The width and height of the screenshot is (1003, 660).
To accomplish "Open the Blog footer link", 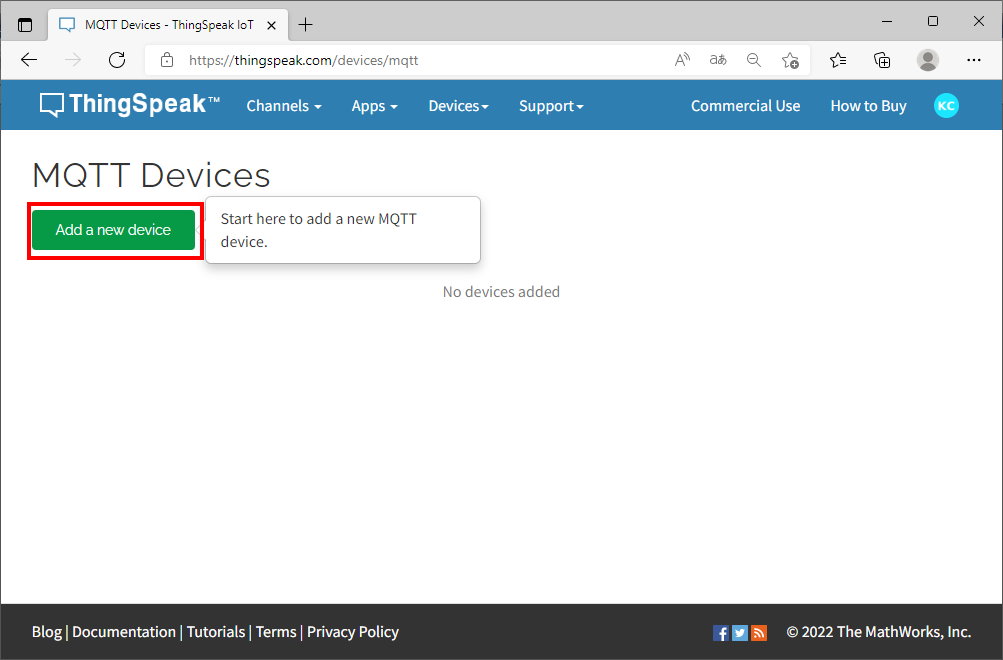I will [47, 632].
